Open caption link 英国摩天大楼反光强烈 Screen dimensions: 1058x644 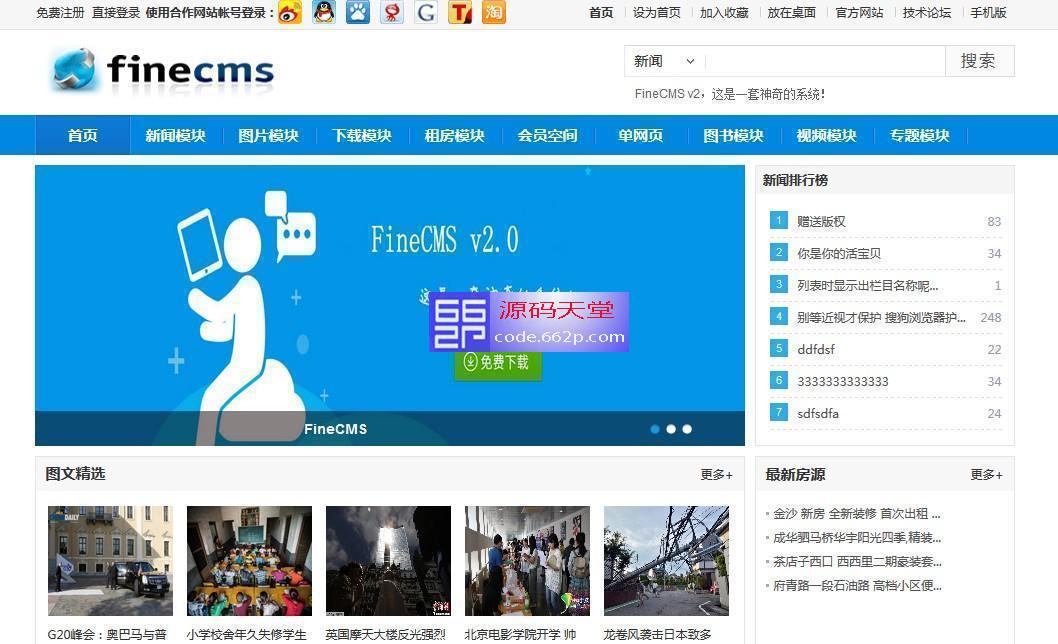click(x=386, y=635)
